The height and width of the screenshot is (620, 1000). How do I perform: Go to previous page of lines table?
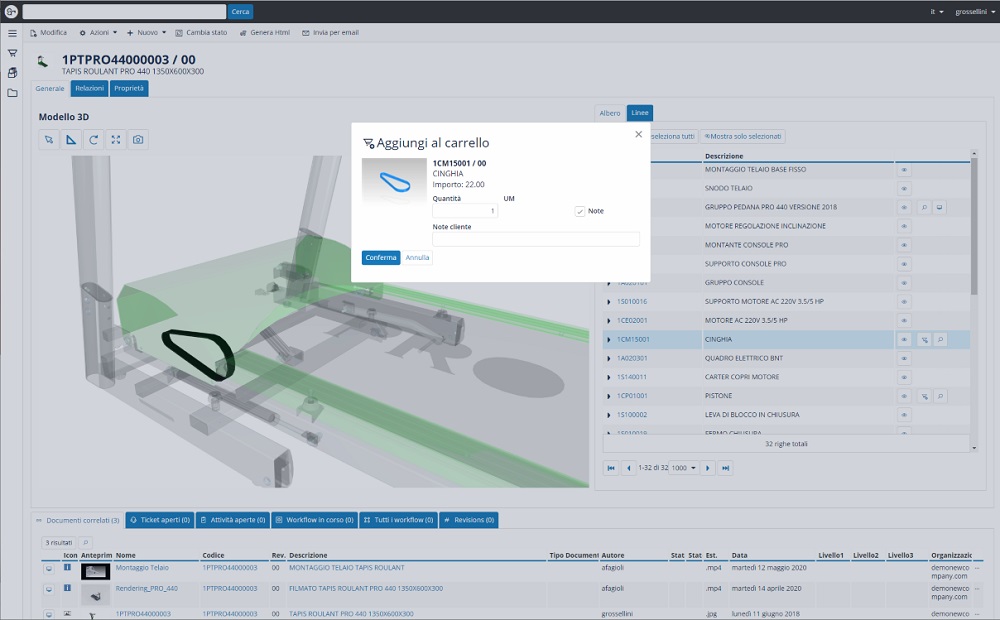click(629, 468)
